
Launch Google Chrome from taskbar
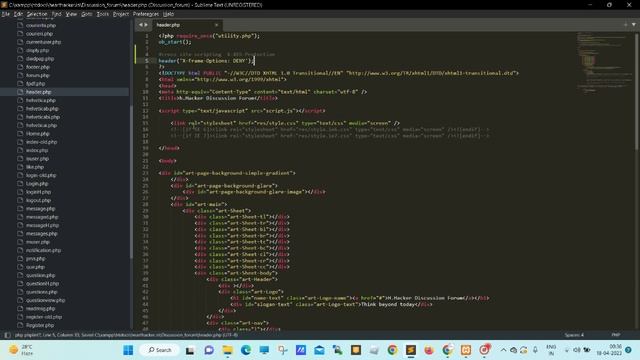click(x=393, y=350)
